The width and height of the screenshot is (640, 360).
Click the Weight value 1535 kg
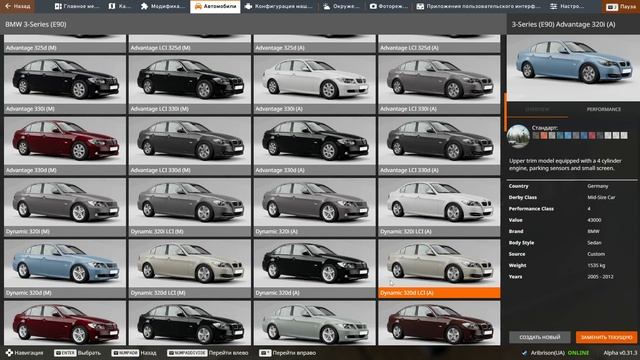[x=596, y=265]
